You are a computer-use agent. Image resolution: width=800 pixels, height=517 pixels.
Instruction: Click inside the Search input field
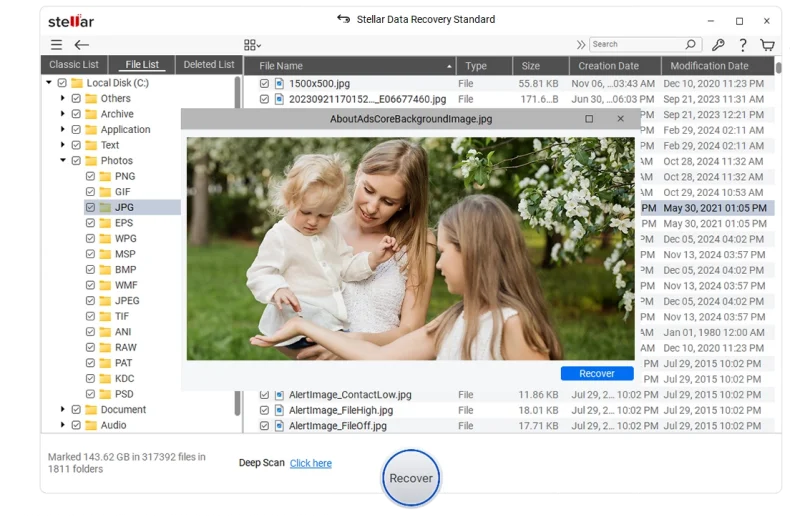coord(635,45)
